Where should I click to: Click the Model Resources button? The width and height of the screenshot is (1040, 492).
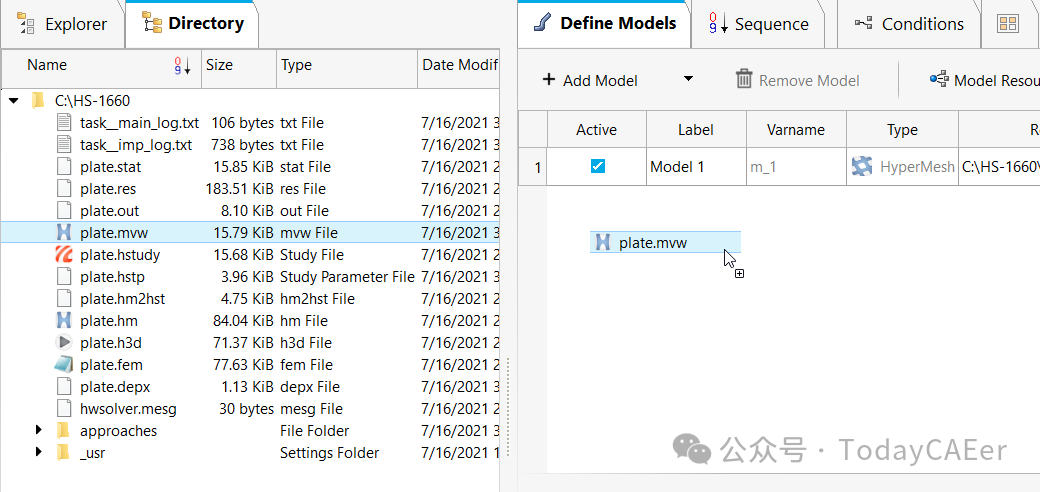tap(984, 80)
